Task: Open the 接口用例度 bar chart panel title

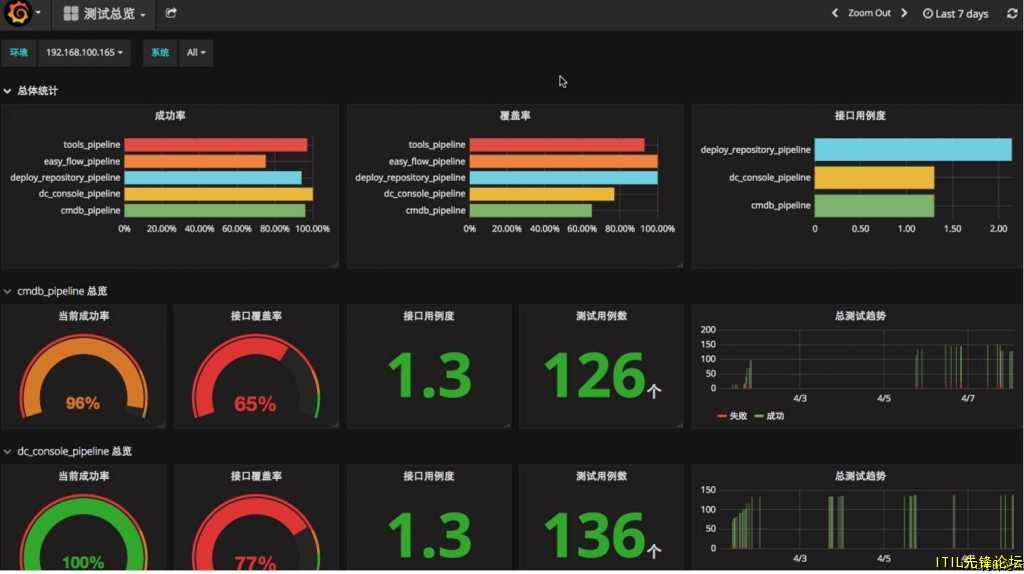Action: [859, 116]
